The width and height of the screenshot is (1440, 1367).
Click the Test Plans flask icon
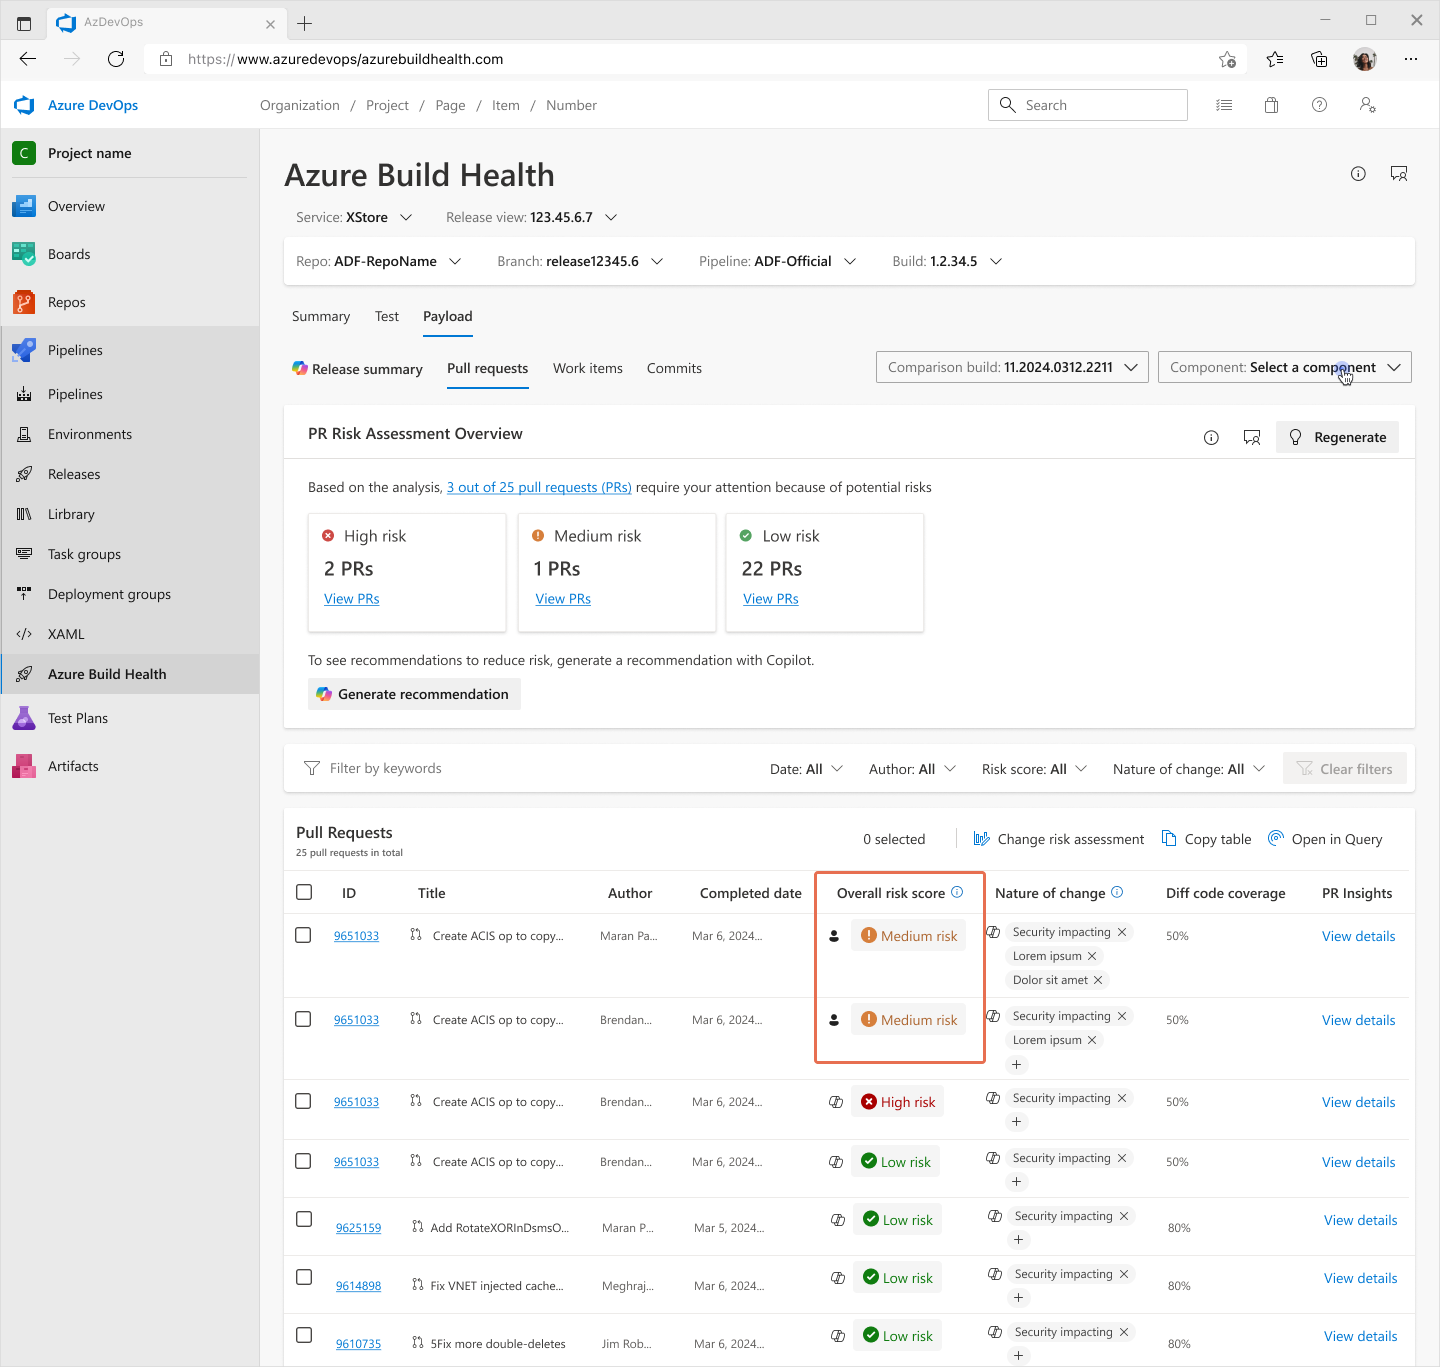(24, 718)
